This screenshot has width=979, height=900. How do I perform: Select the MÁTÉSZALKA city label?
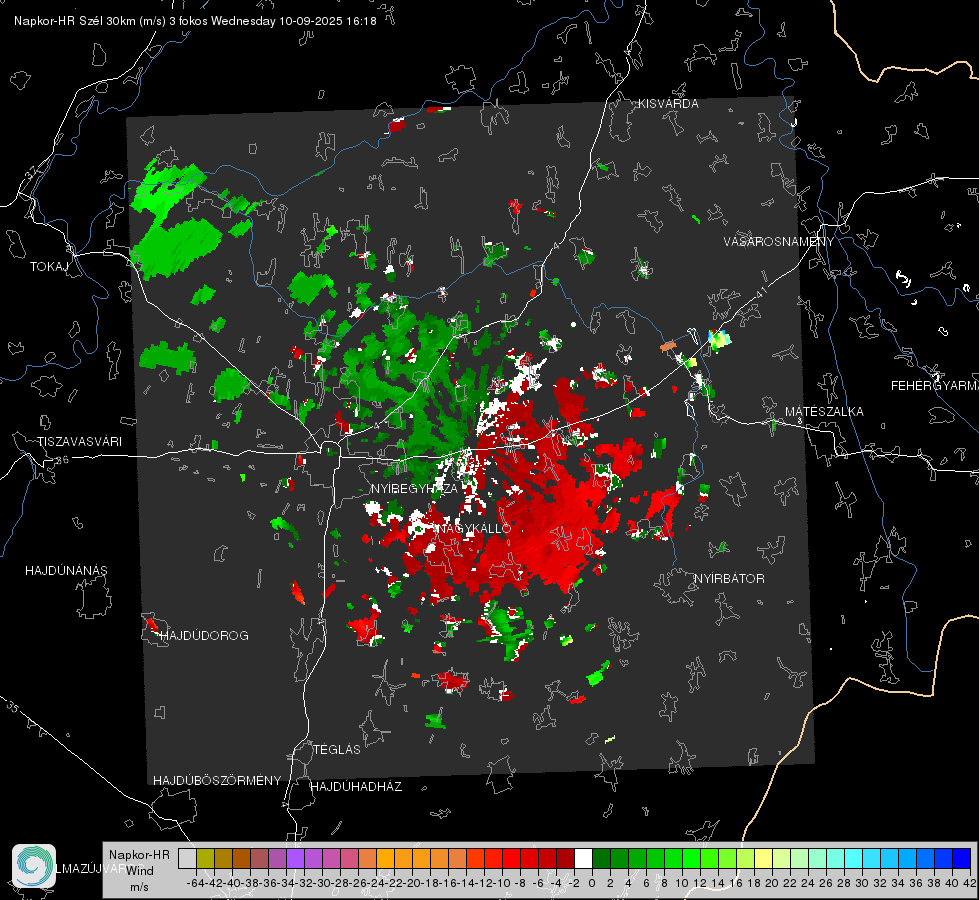pyautogui.click(x=824, y=412)
